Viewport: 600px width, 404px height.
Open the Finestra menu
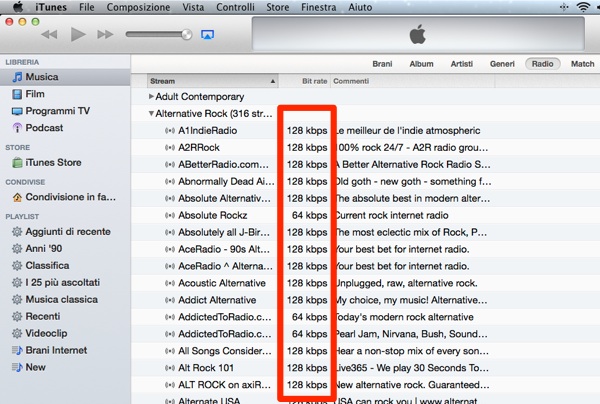(x=319, y=7)
